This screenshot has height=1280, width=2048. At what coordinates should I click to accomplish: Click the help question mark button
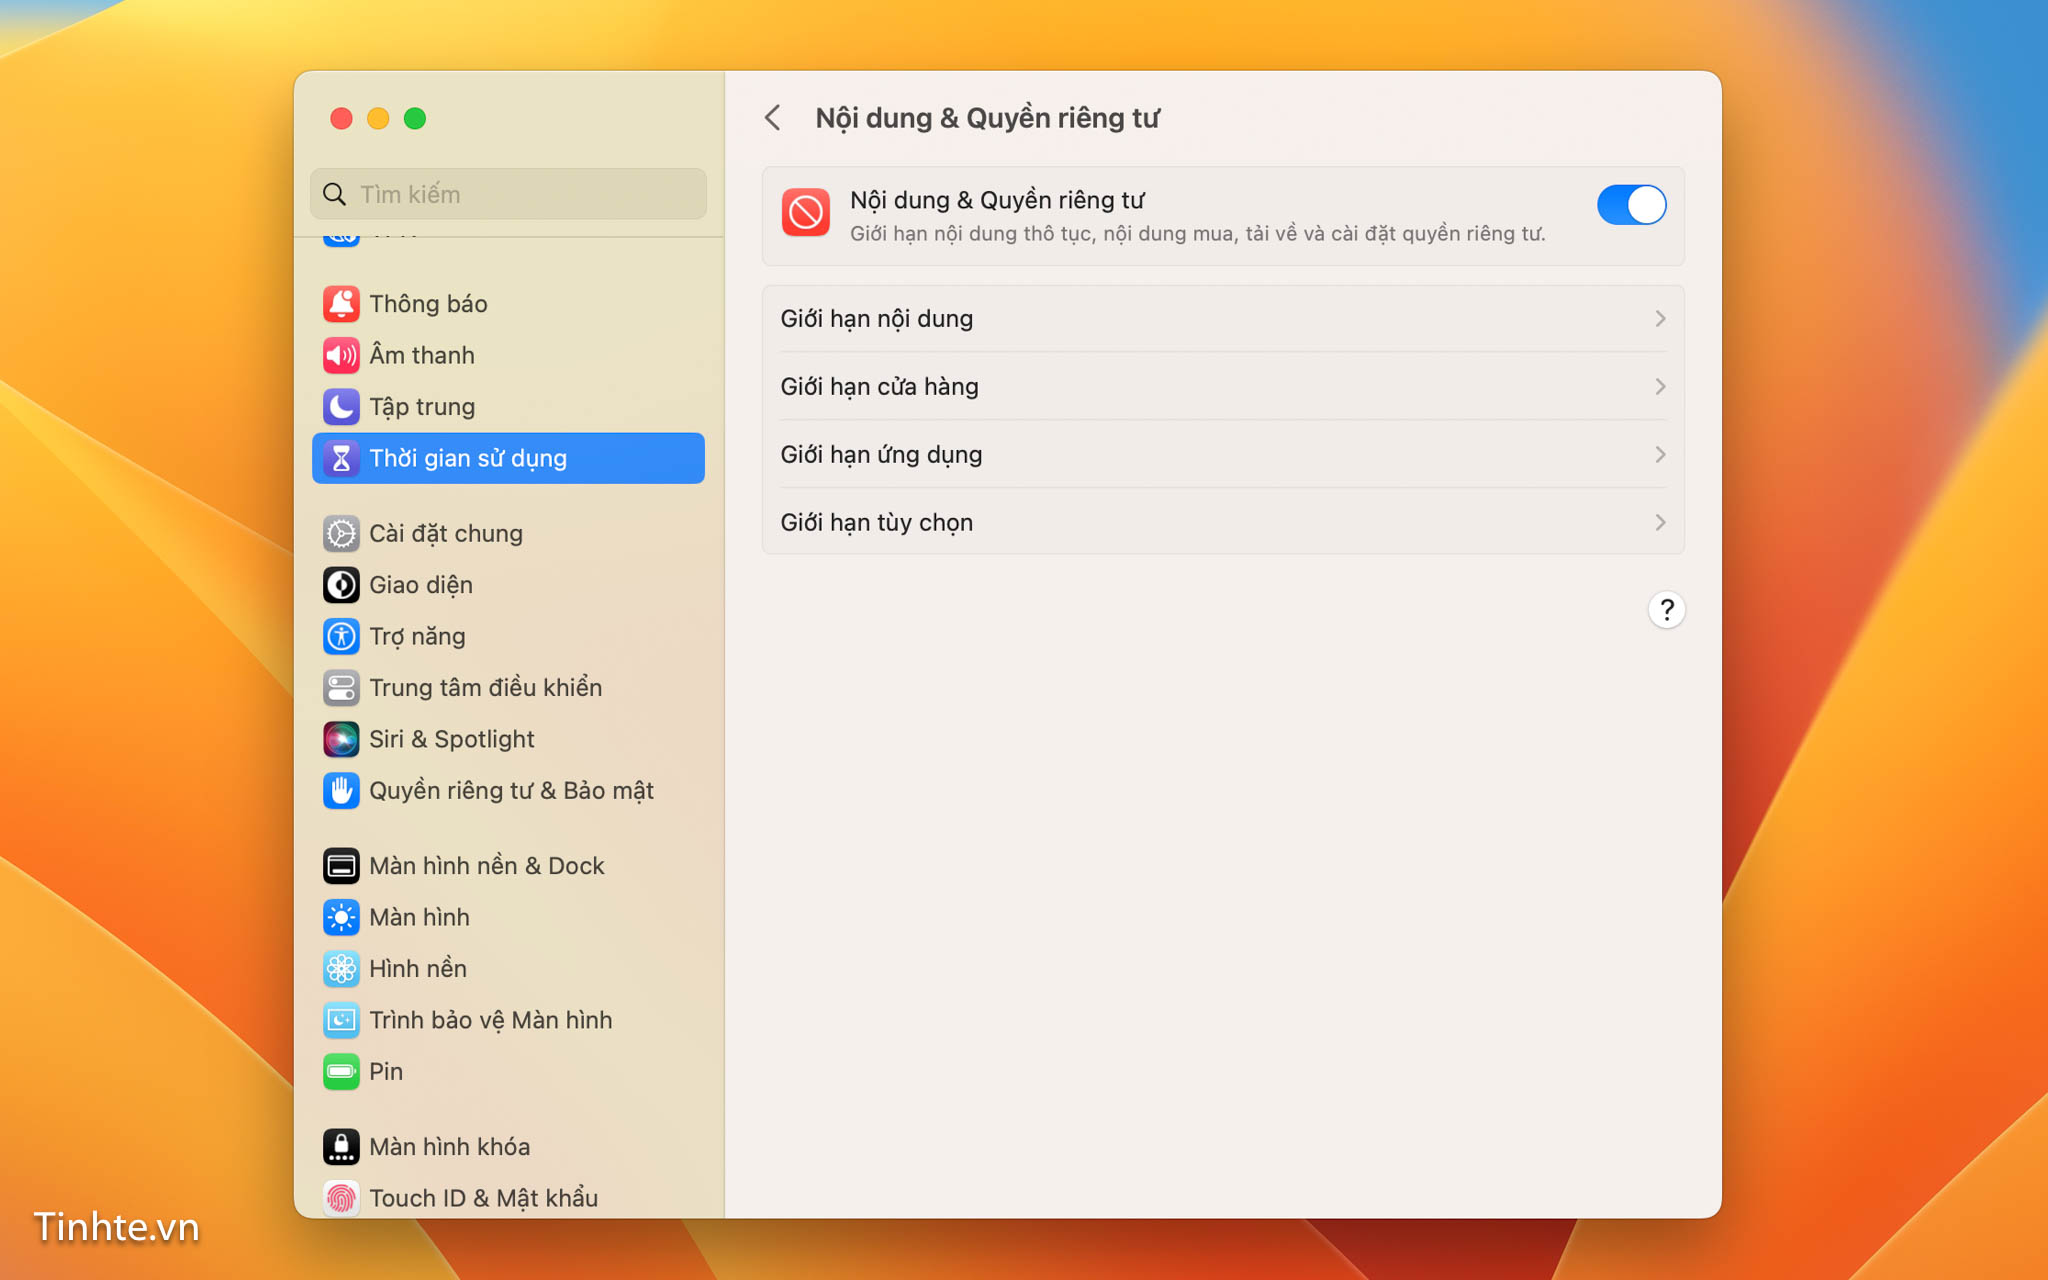pyautogui.click(x=1668, y=609)
